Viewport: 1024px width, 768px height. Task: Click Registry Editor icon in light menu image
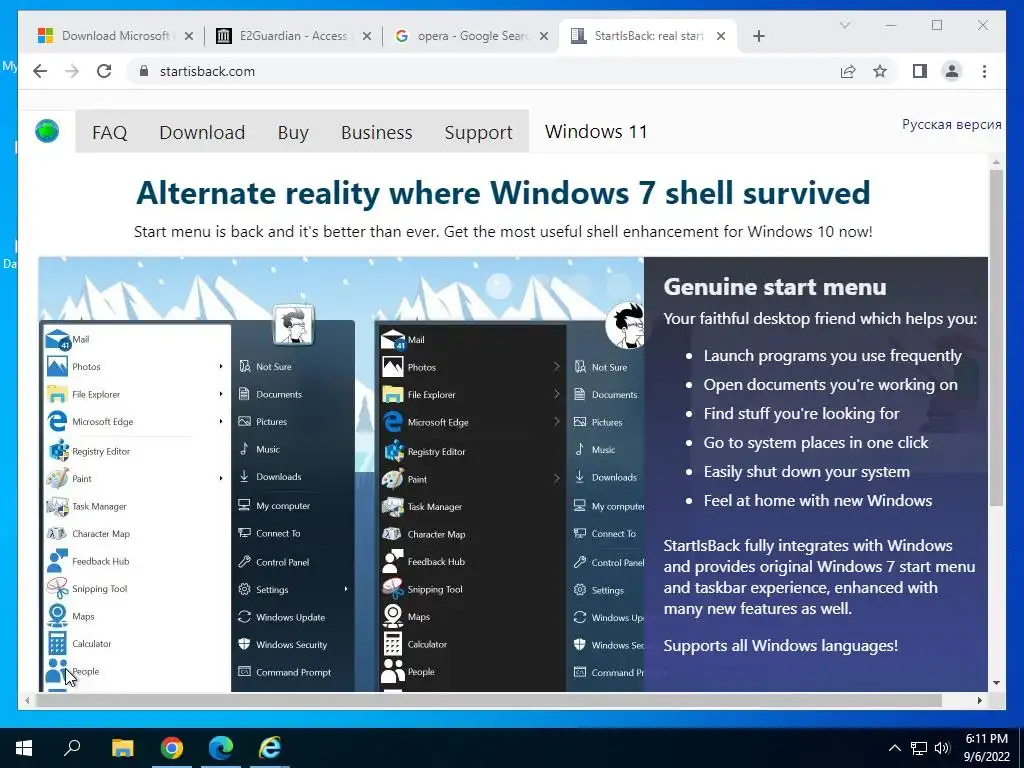pos(58,451)
